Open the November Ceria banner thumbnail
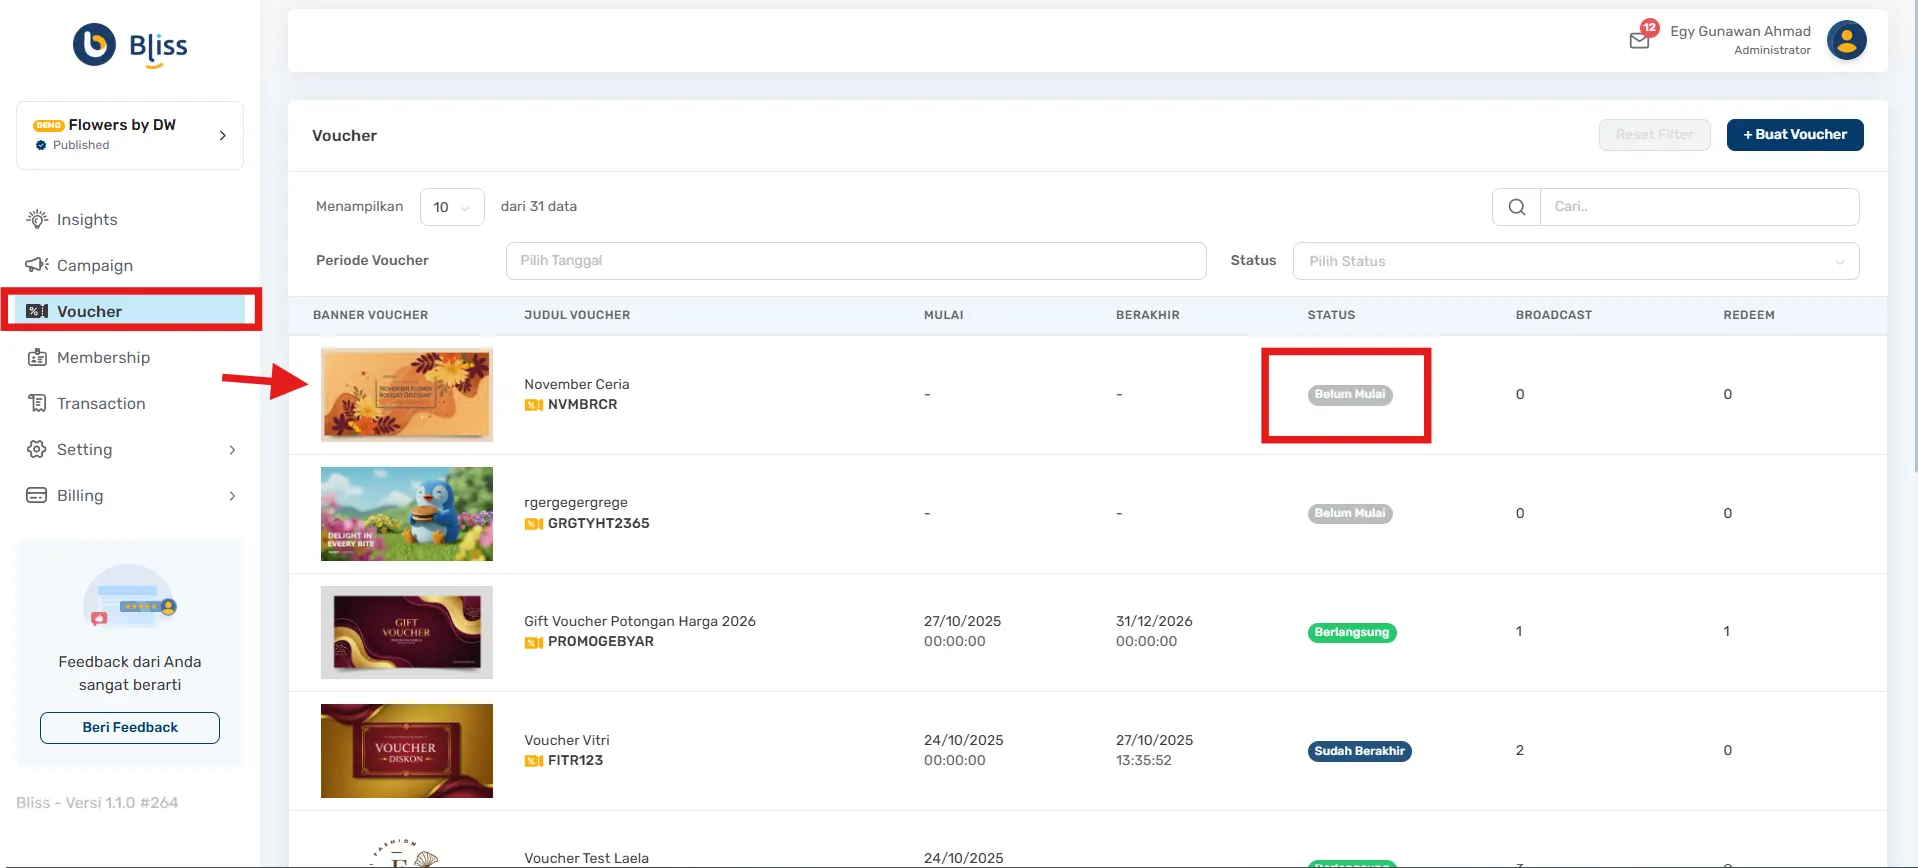1918x868 pixels. click(406, 395)
